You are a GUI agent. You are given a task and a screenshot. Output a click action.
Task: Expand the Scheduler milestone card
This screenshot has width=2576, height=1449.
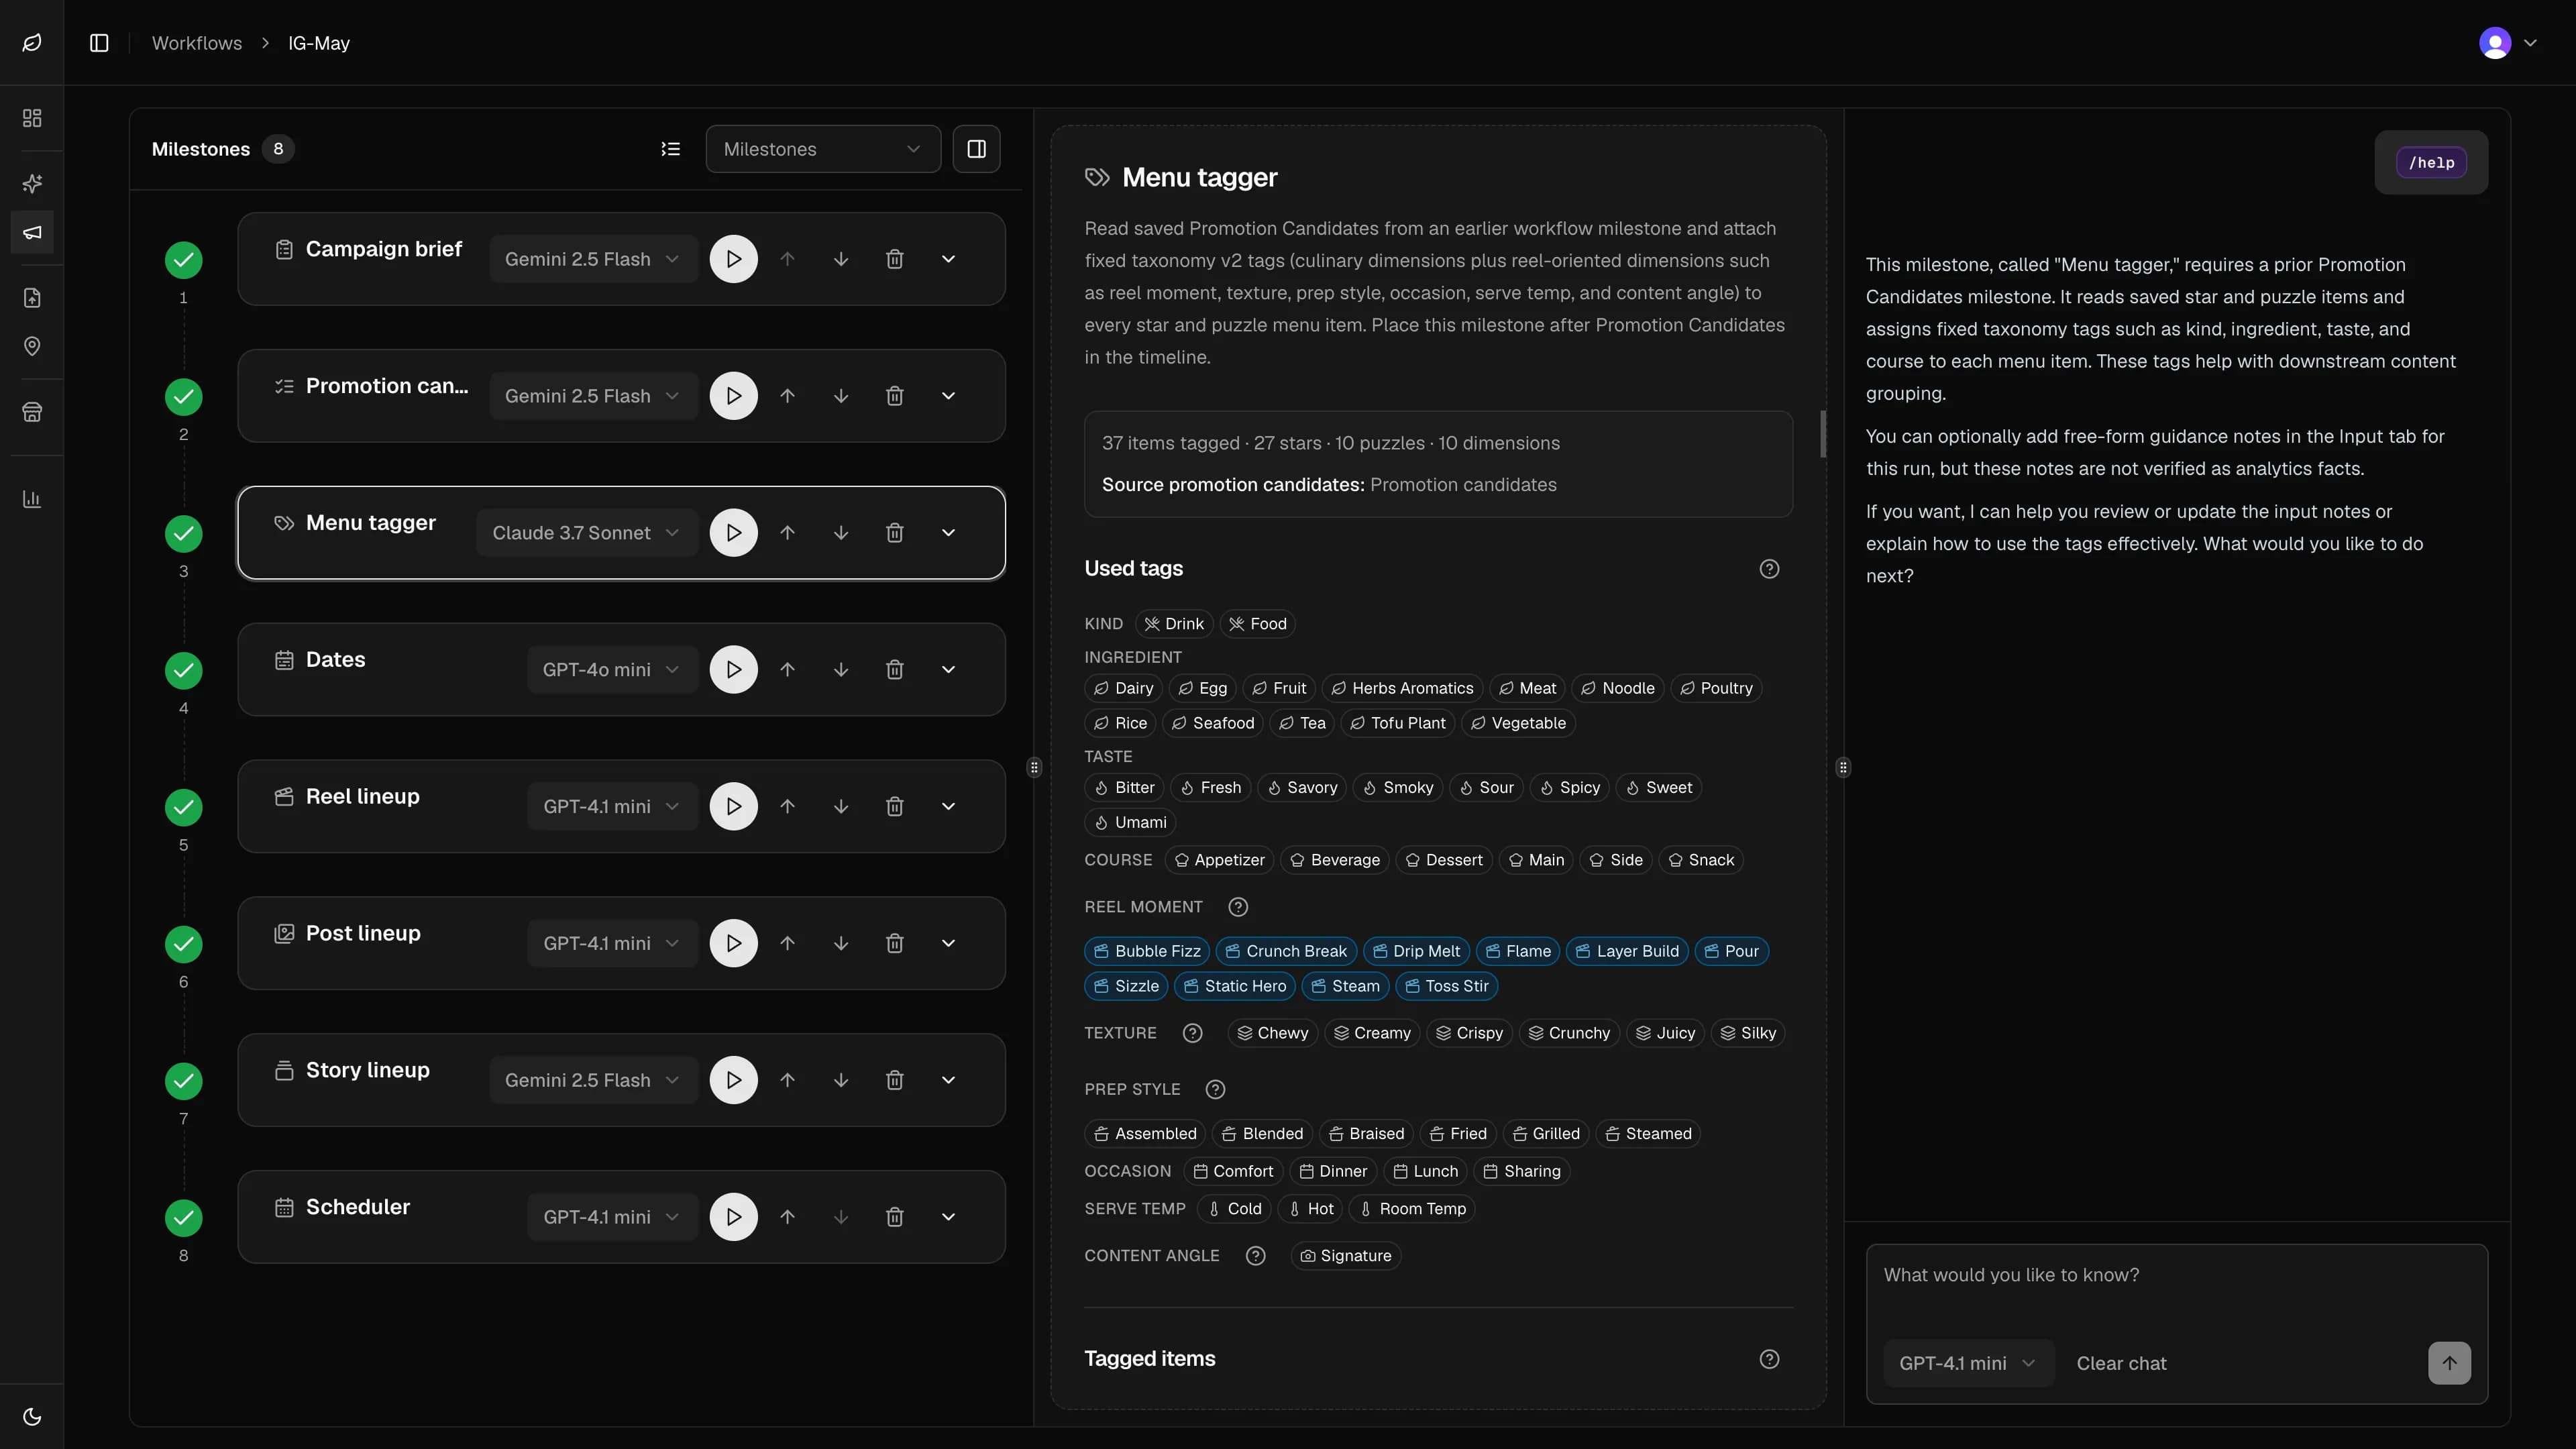point(949,1217)
